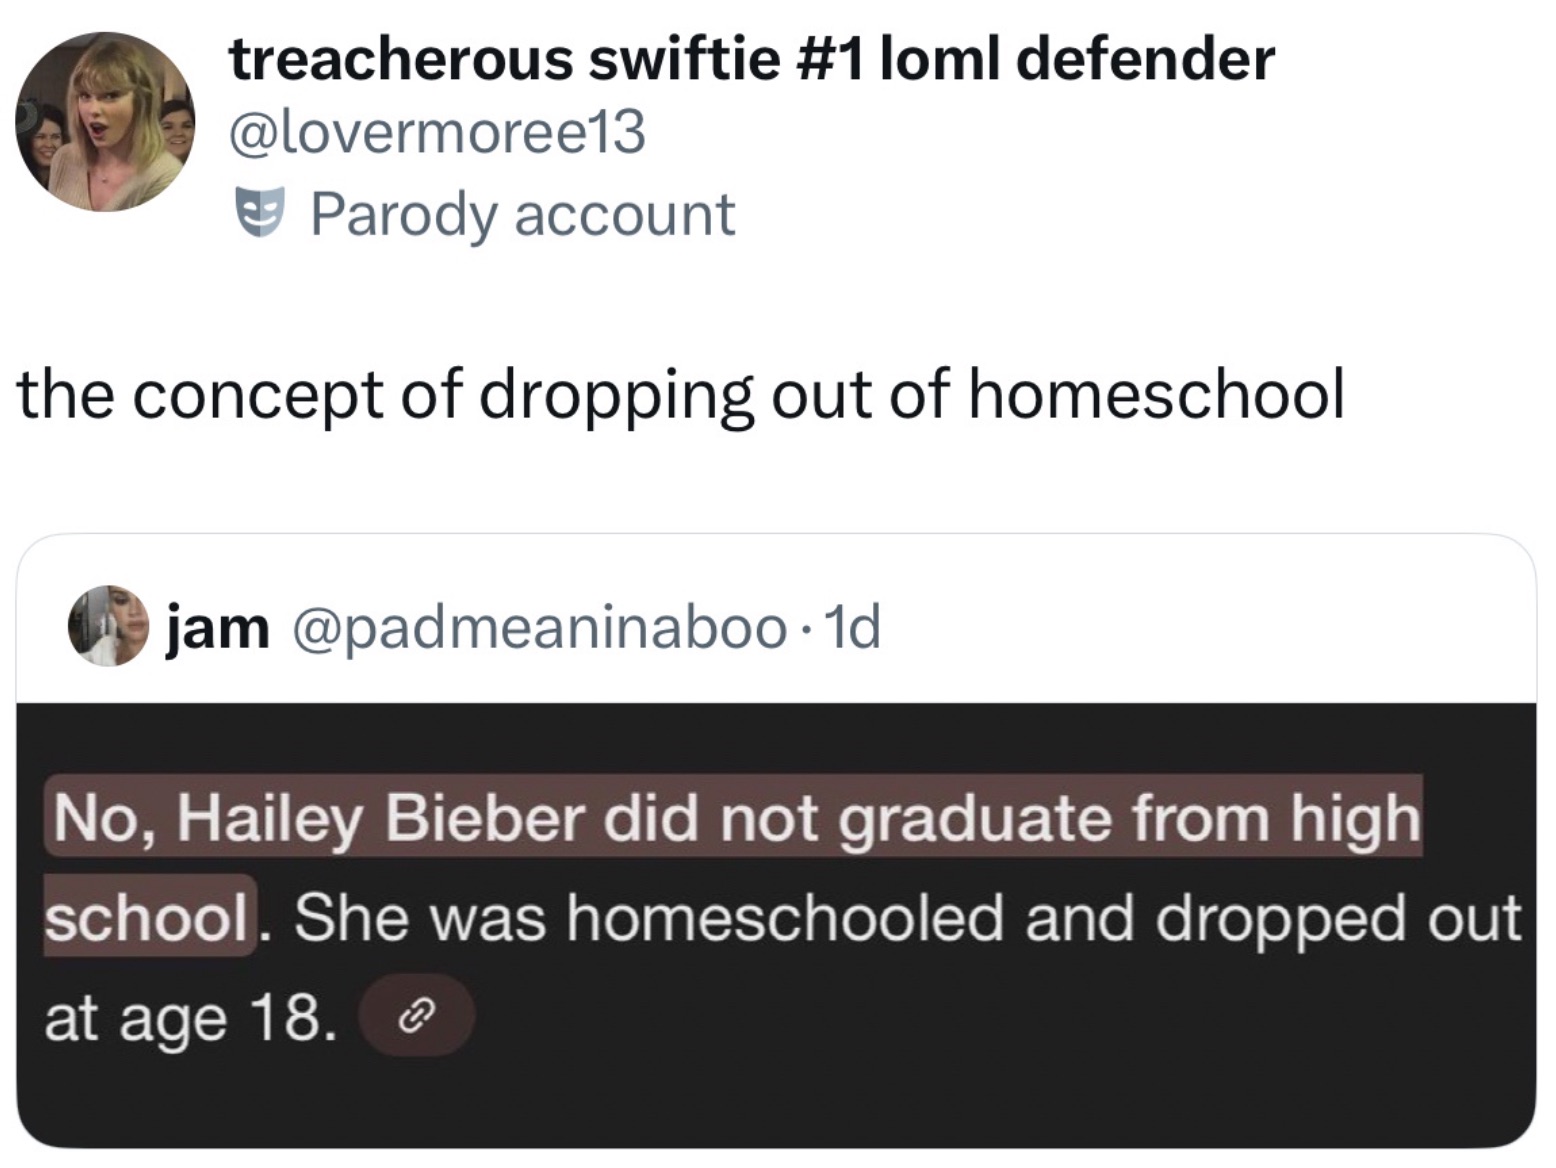
Task: Open the 'treacherous swiftie #1 loml defender' profile name
Action: coord(751,58)
